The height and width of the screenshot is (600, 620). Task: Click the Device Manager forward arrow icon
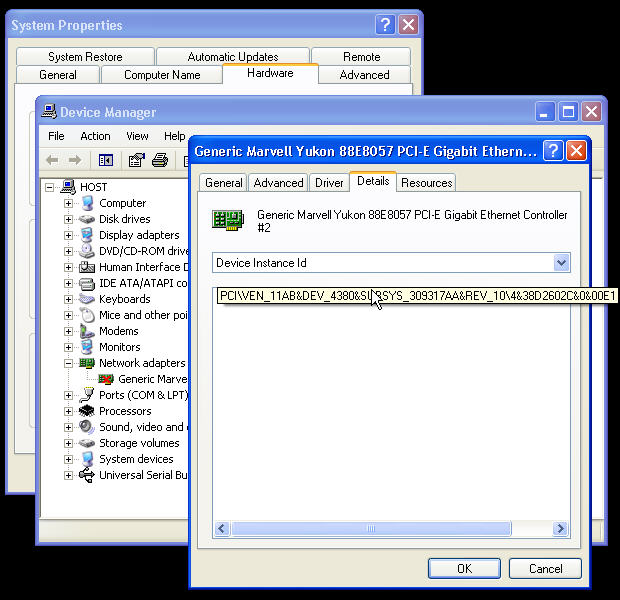point(75,160)
